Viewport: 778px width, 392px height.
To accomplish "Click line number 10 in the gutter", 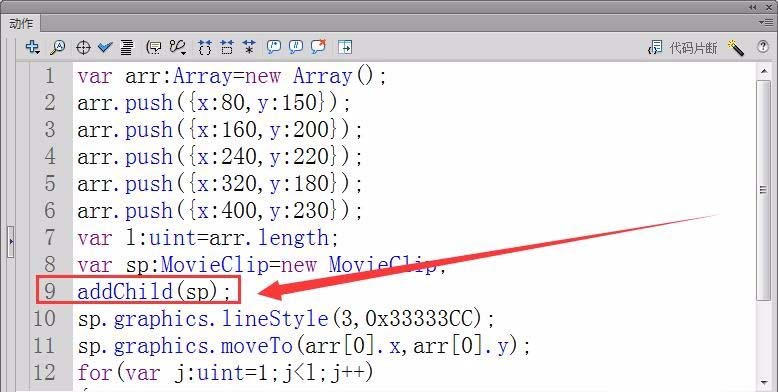I will (44, 318).
